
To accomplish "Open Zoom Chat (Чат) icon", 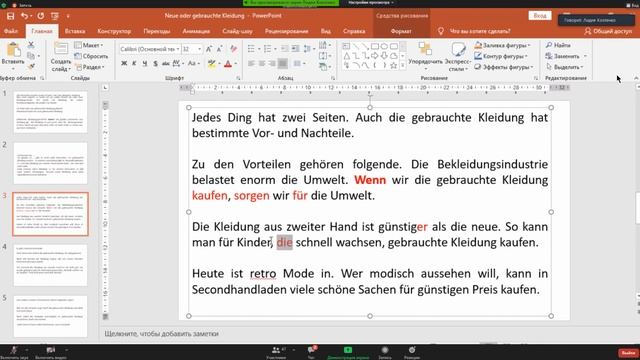I will pyautogui.click(x=311, y=350).
